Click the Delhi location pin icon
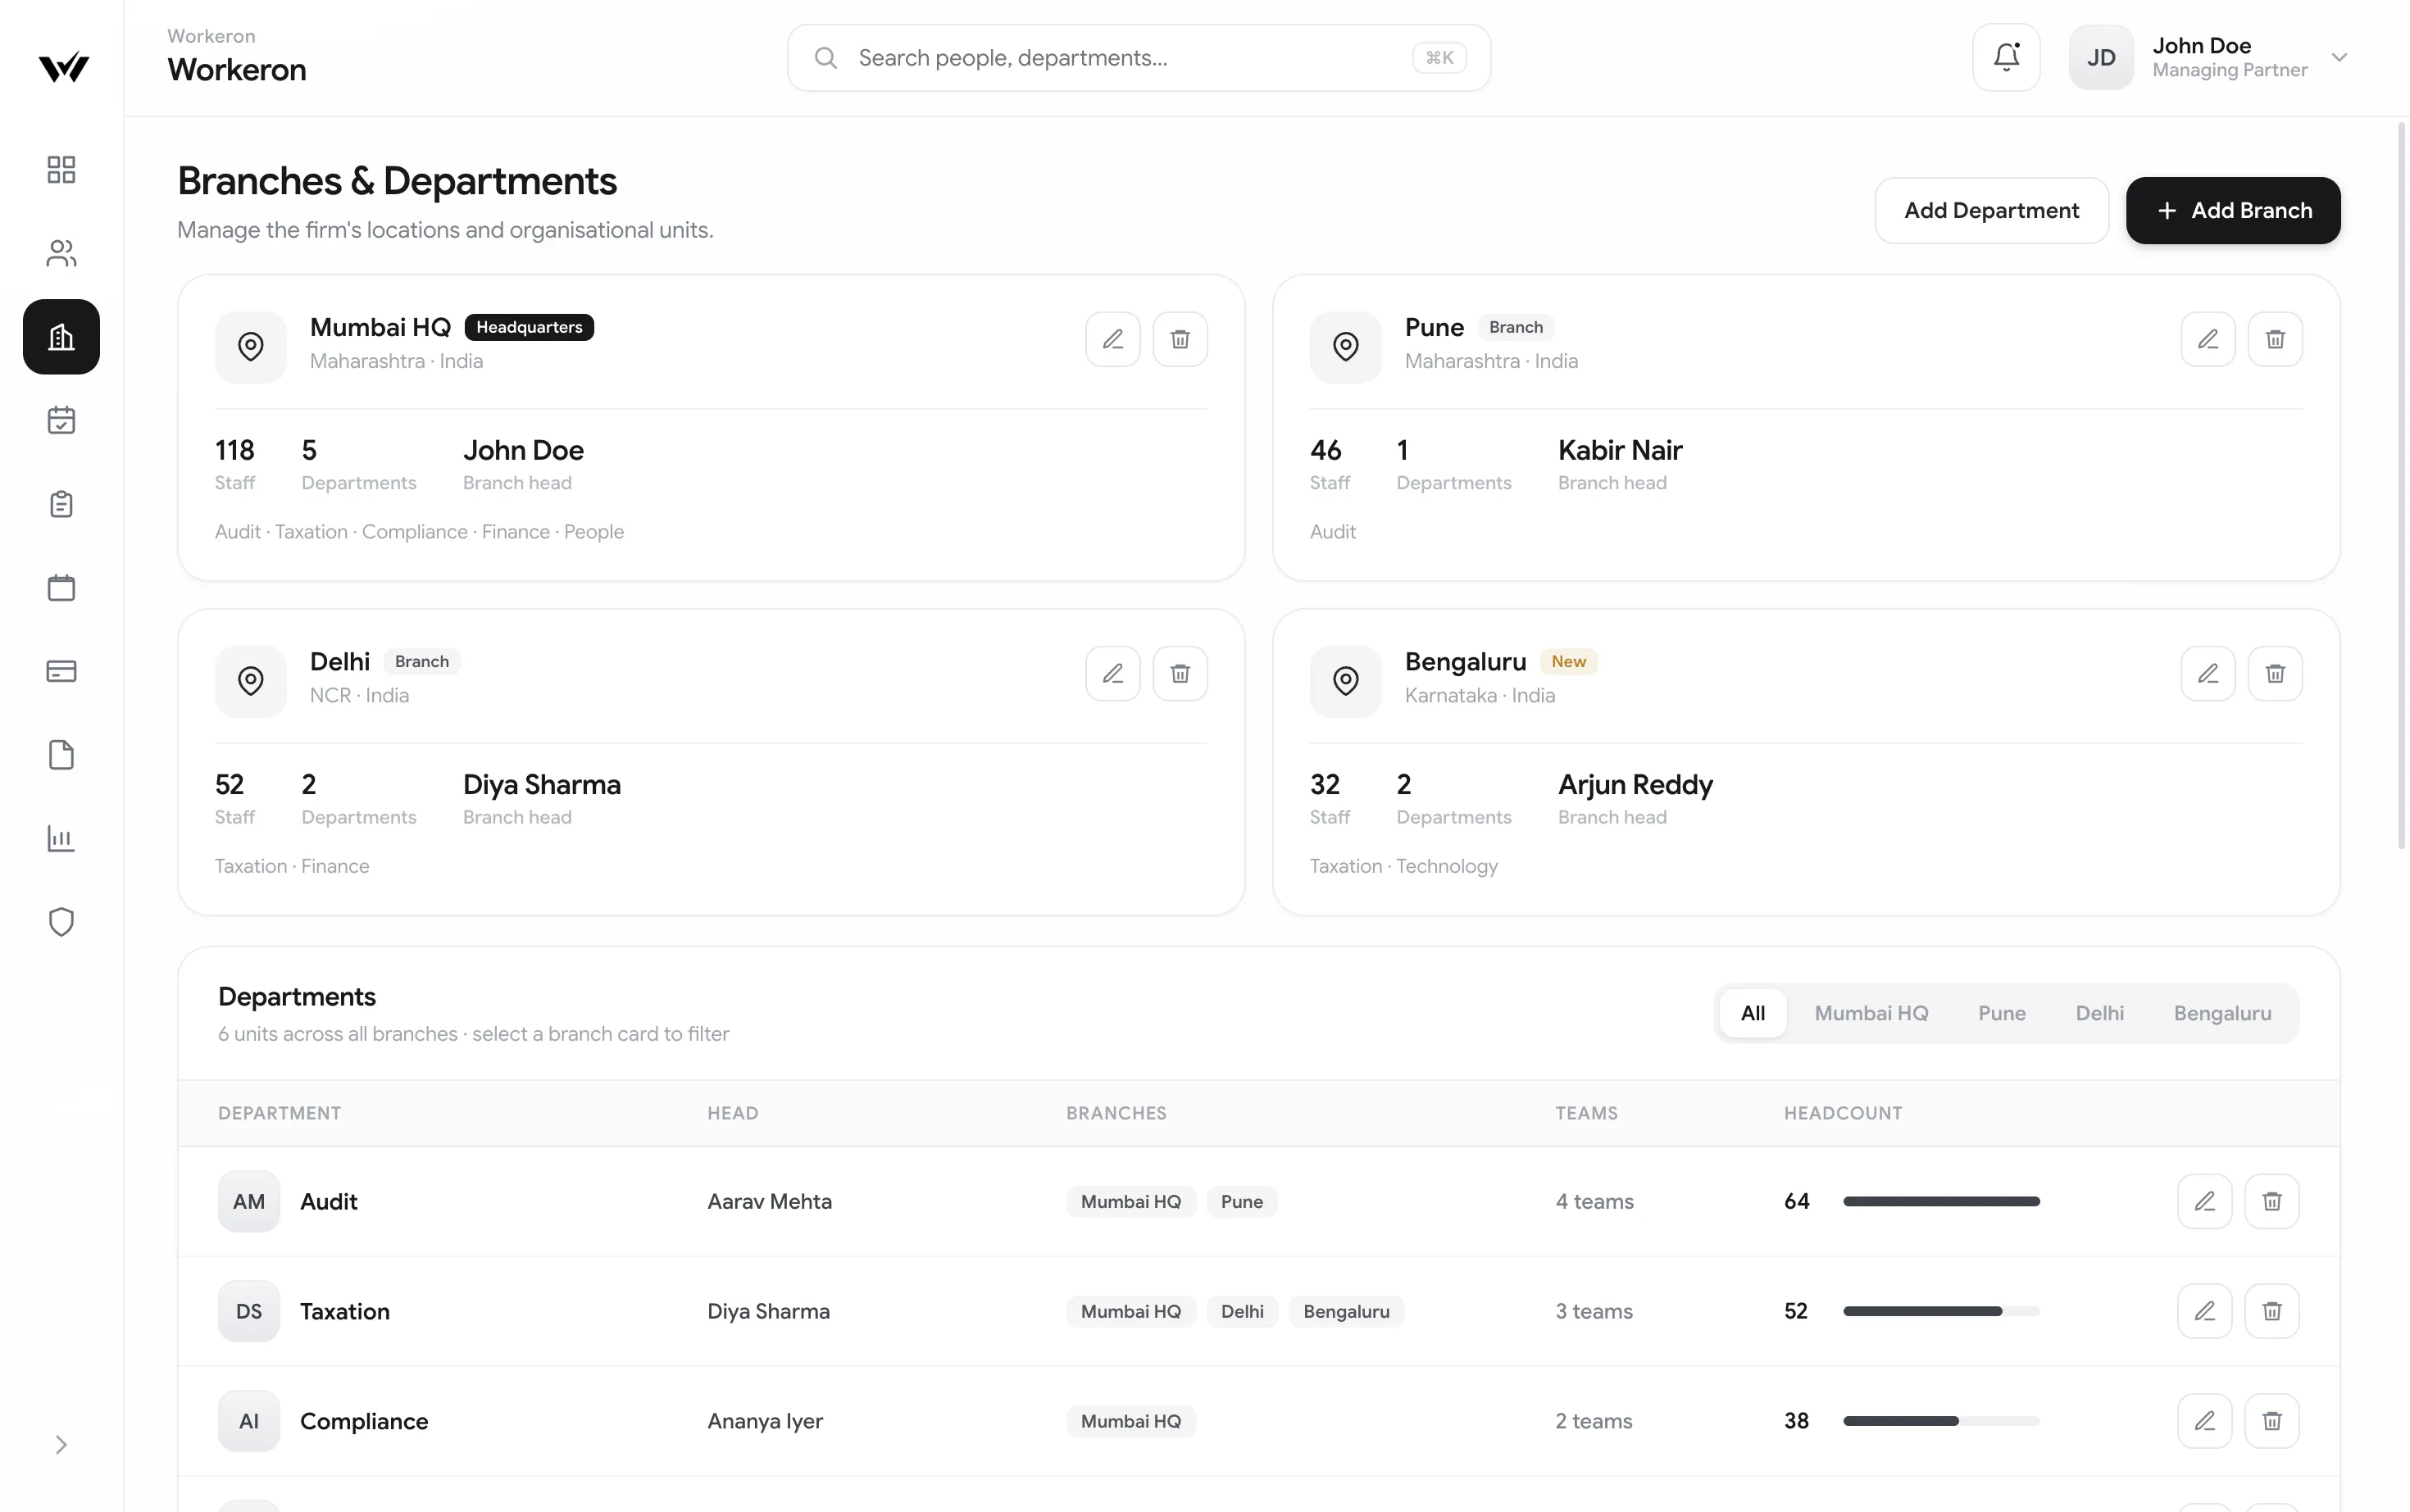The image size is (2410, 1512). pos(251,681)
